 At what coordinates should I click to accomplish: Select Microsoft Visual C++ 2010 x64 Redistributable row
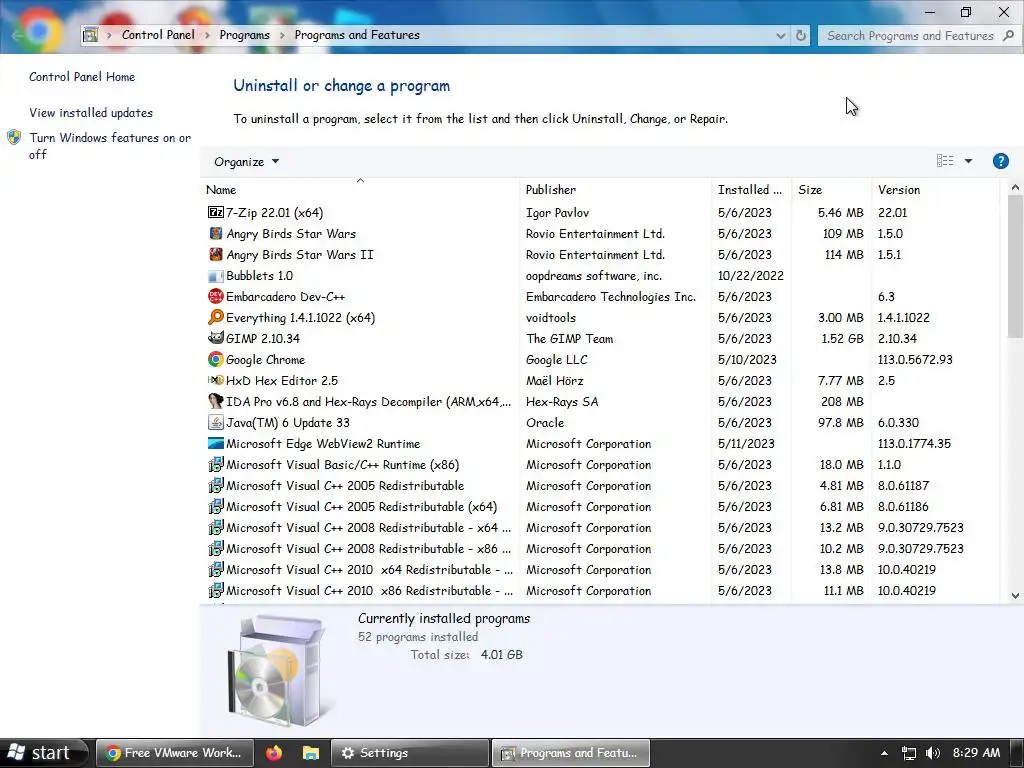[600, 569]
